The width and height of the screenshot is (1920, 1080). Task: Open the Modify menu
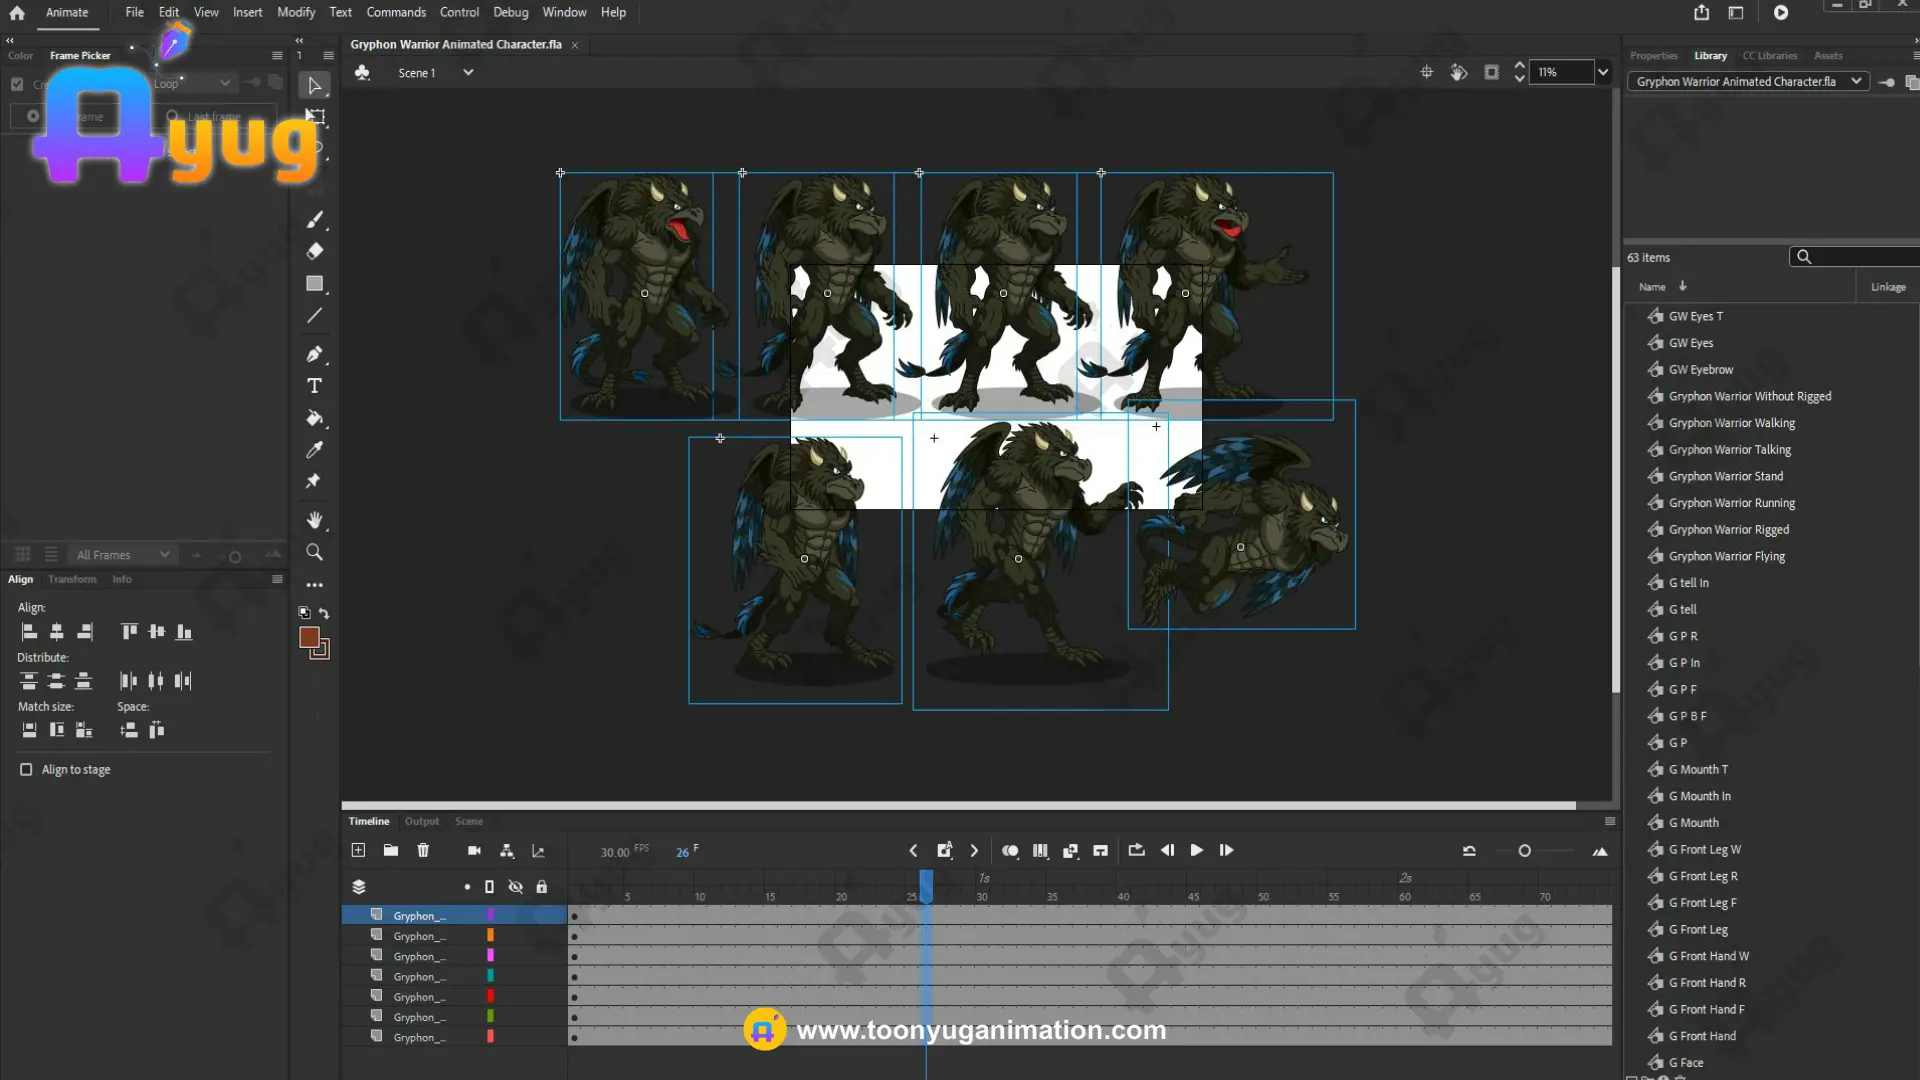click(x=295, y=12)
